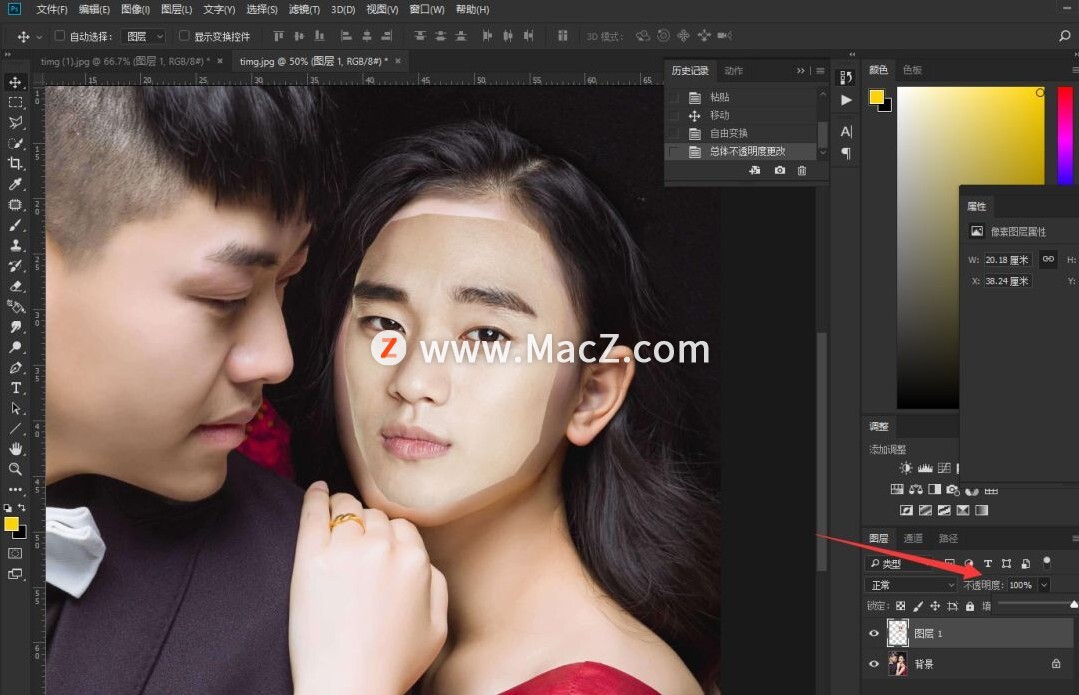Toggle lock image pixels brush icon

917,606
